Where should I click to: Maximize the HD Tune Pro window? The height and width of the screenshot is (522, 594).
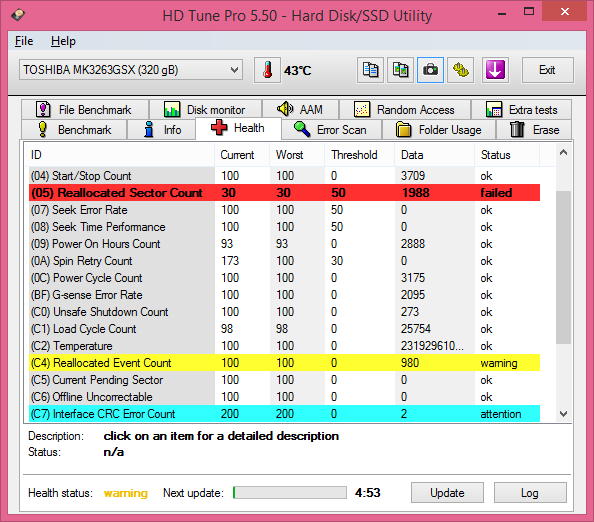[529, 12]
